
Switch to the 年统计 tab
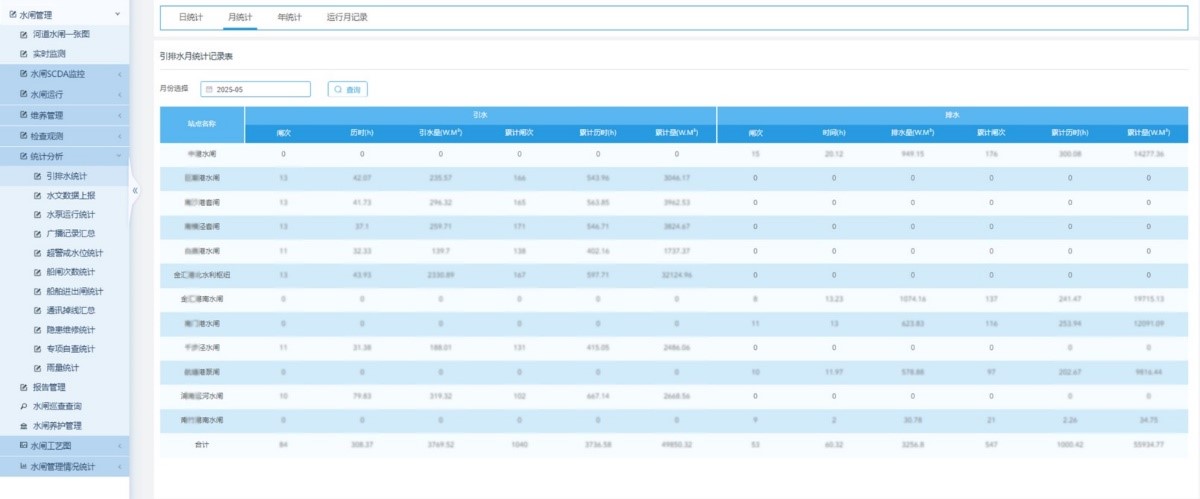point(289,17)
